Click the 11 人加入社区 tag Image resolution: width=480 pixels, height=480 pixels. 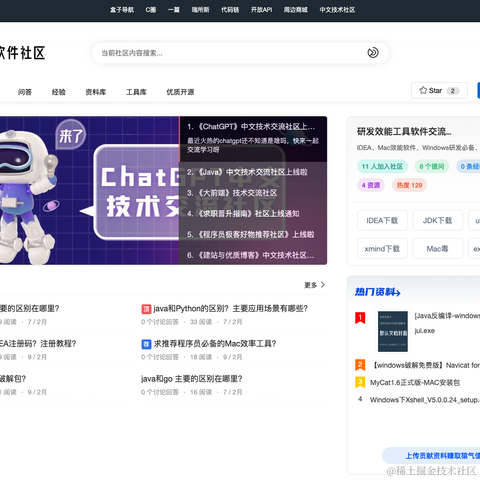click(382, 166)
